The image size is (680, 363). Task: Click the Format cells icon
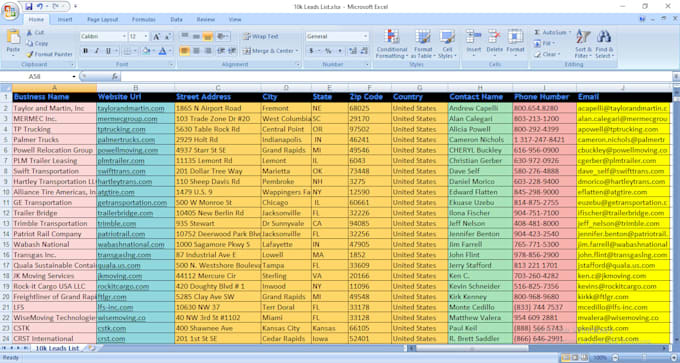pyautogui.click(x=515, y=36)
